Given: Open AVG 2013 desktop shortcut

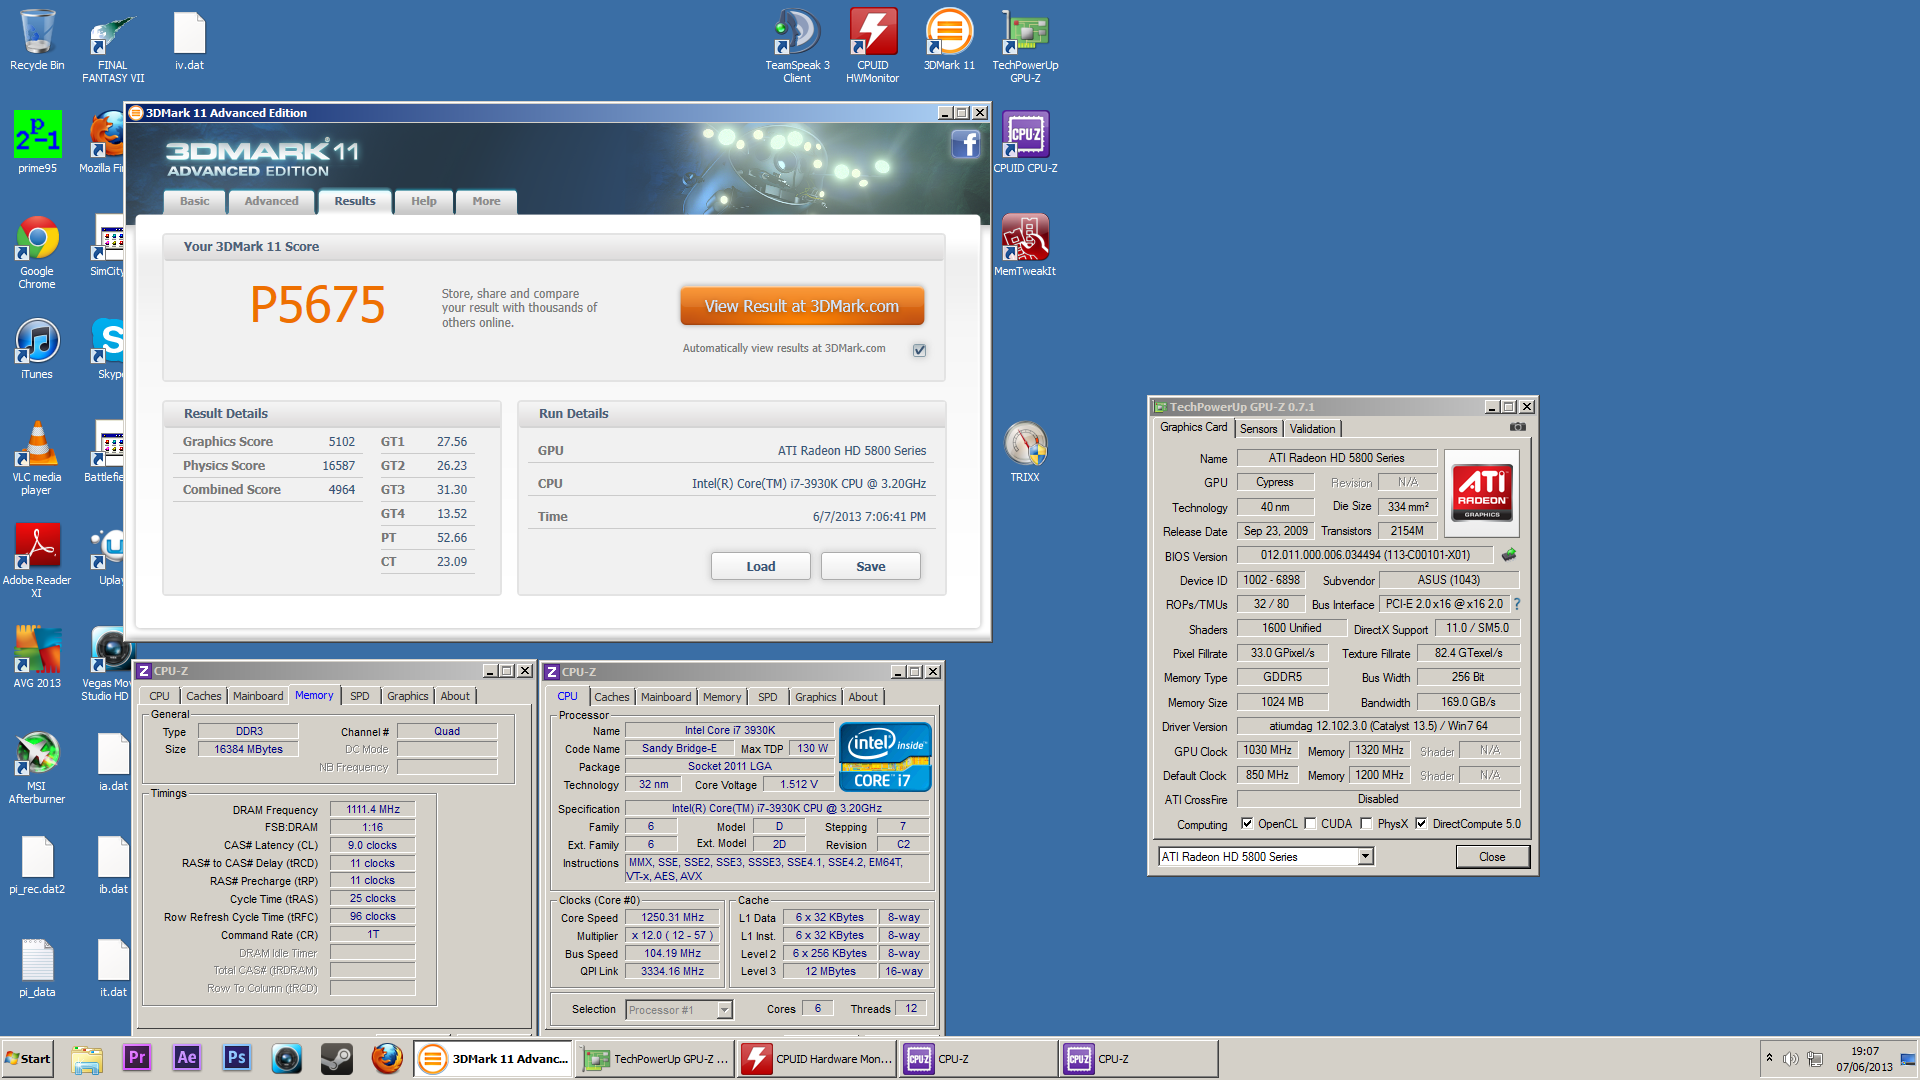Looking at the screenshot, I should click(x=37, y=657).
